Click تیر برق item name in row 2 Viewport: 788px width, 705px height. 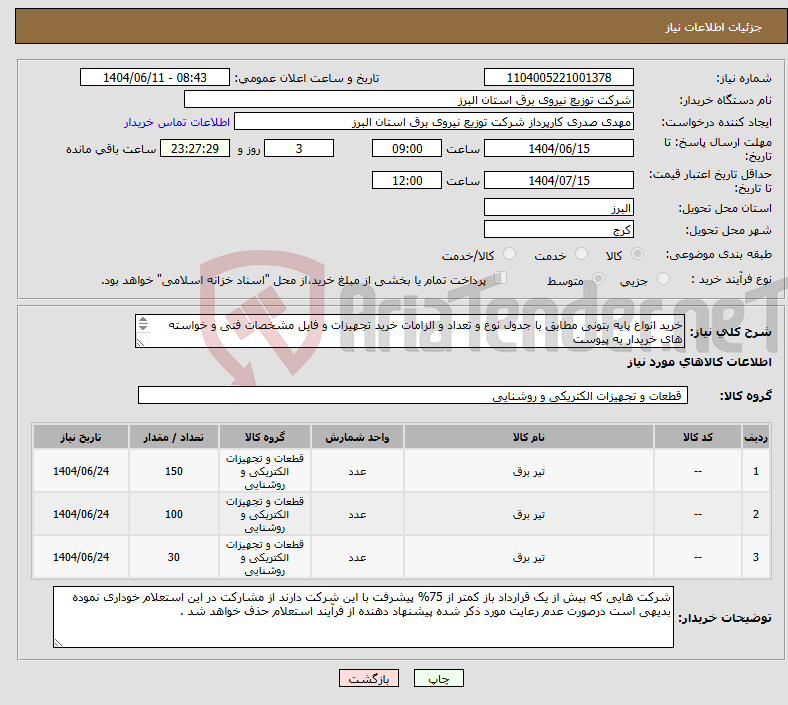[x=528, y=515]
